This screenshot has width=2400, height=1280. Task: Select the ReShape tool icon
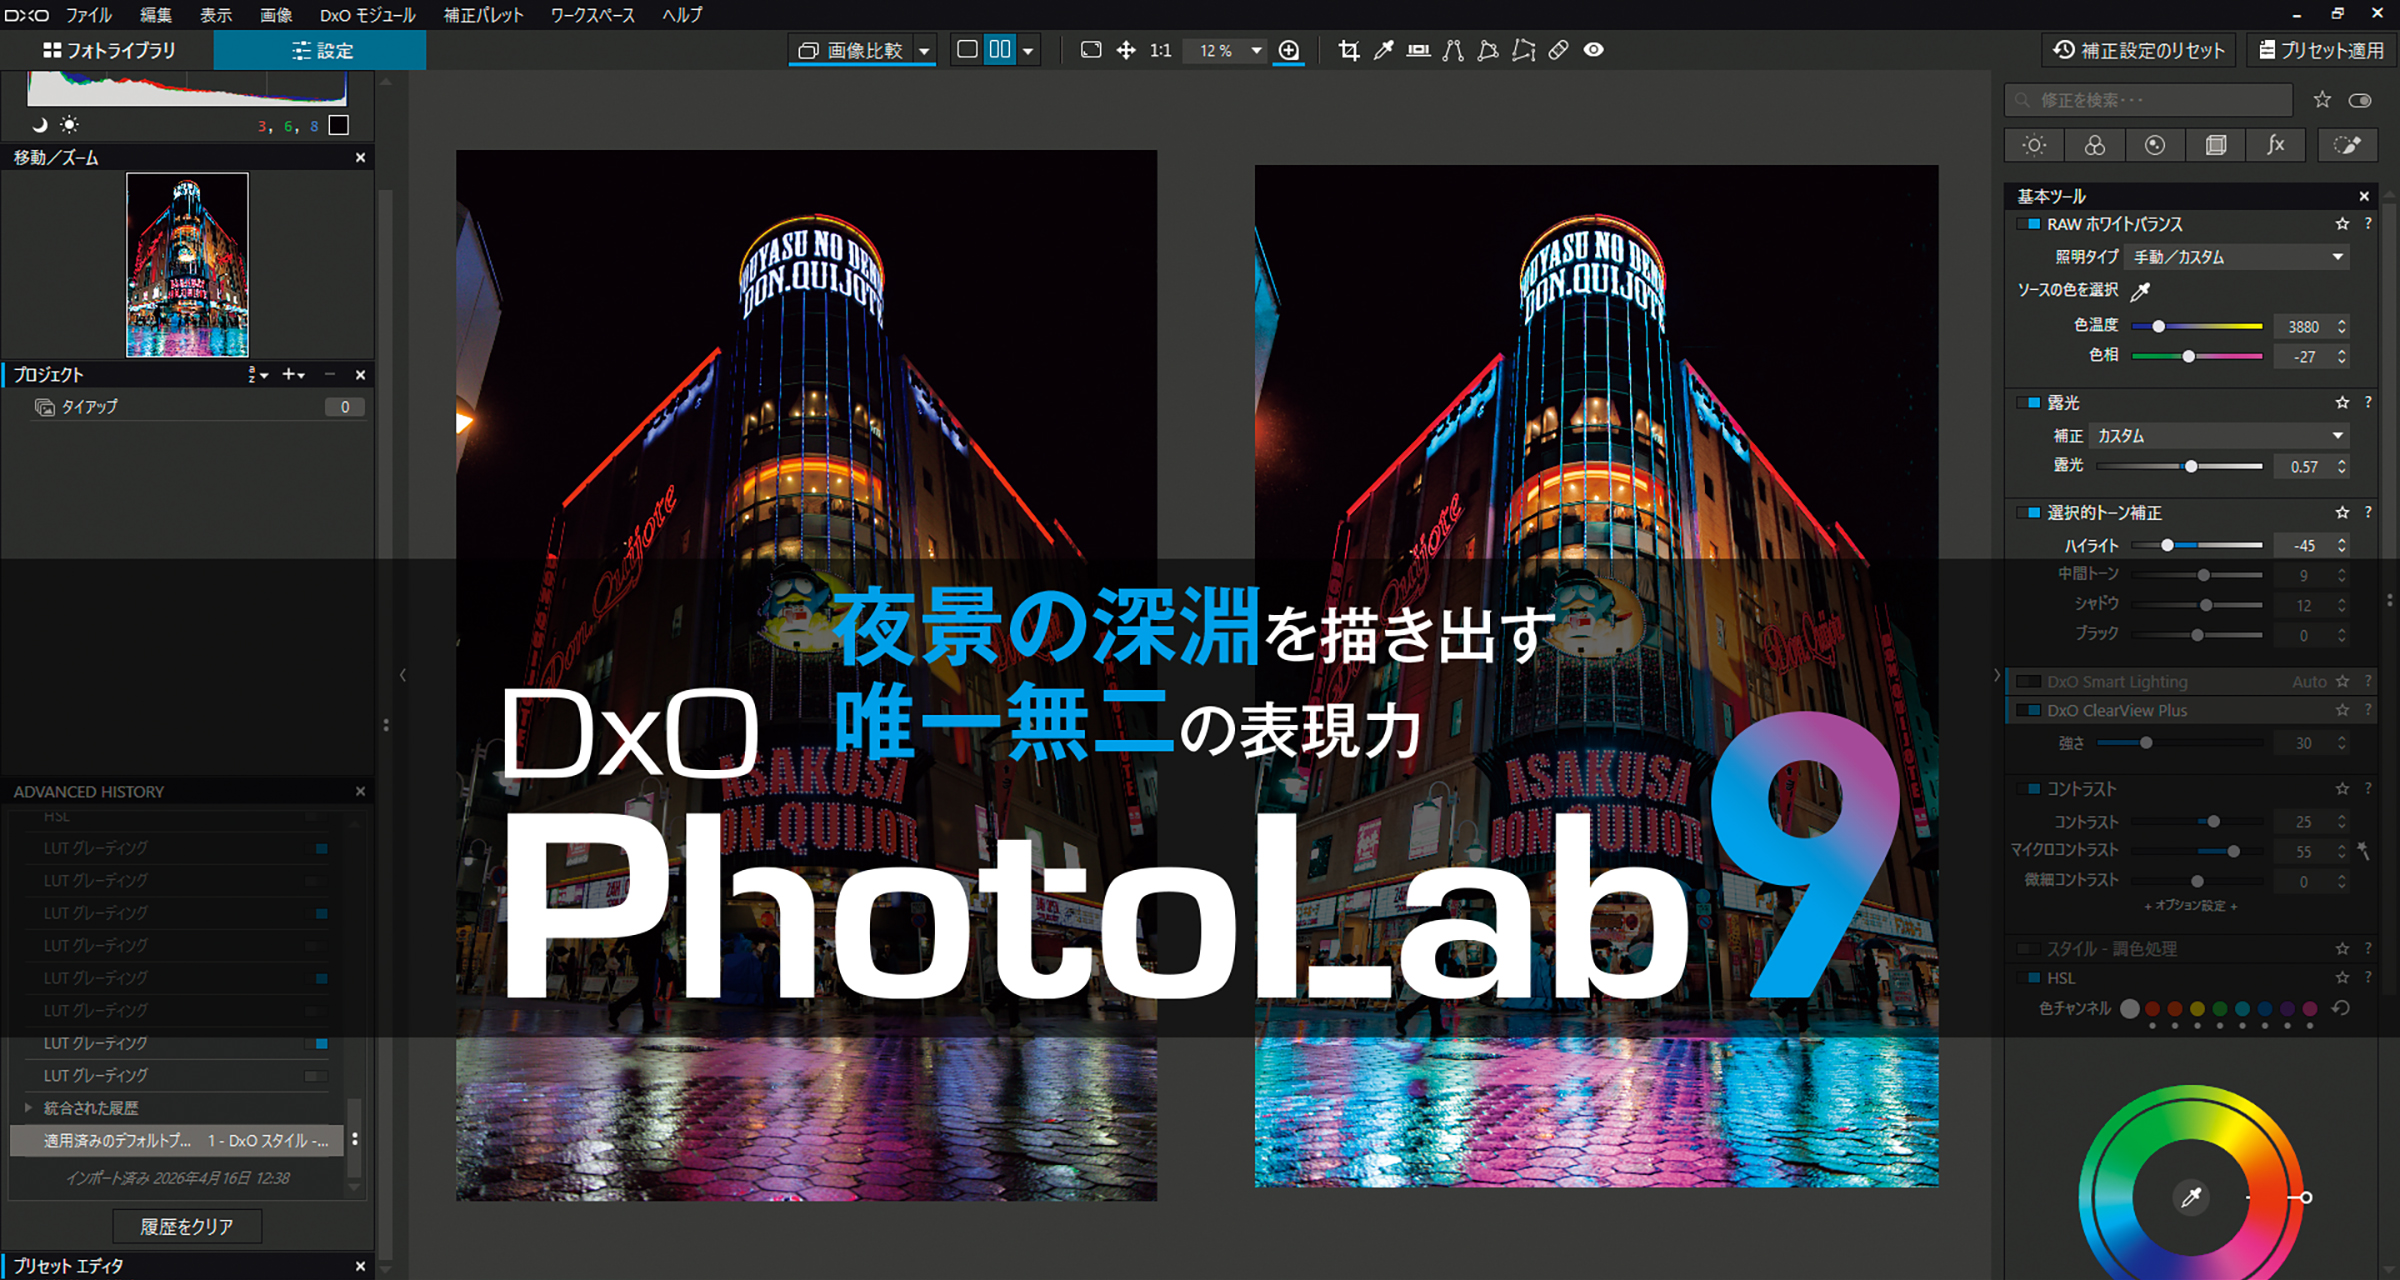(x=1488, y=50)
